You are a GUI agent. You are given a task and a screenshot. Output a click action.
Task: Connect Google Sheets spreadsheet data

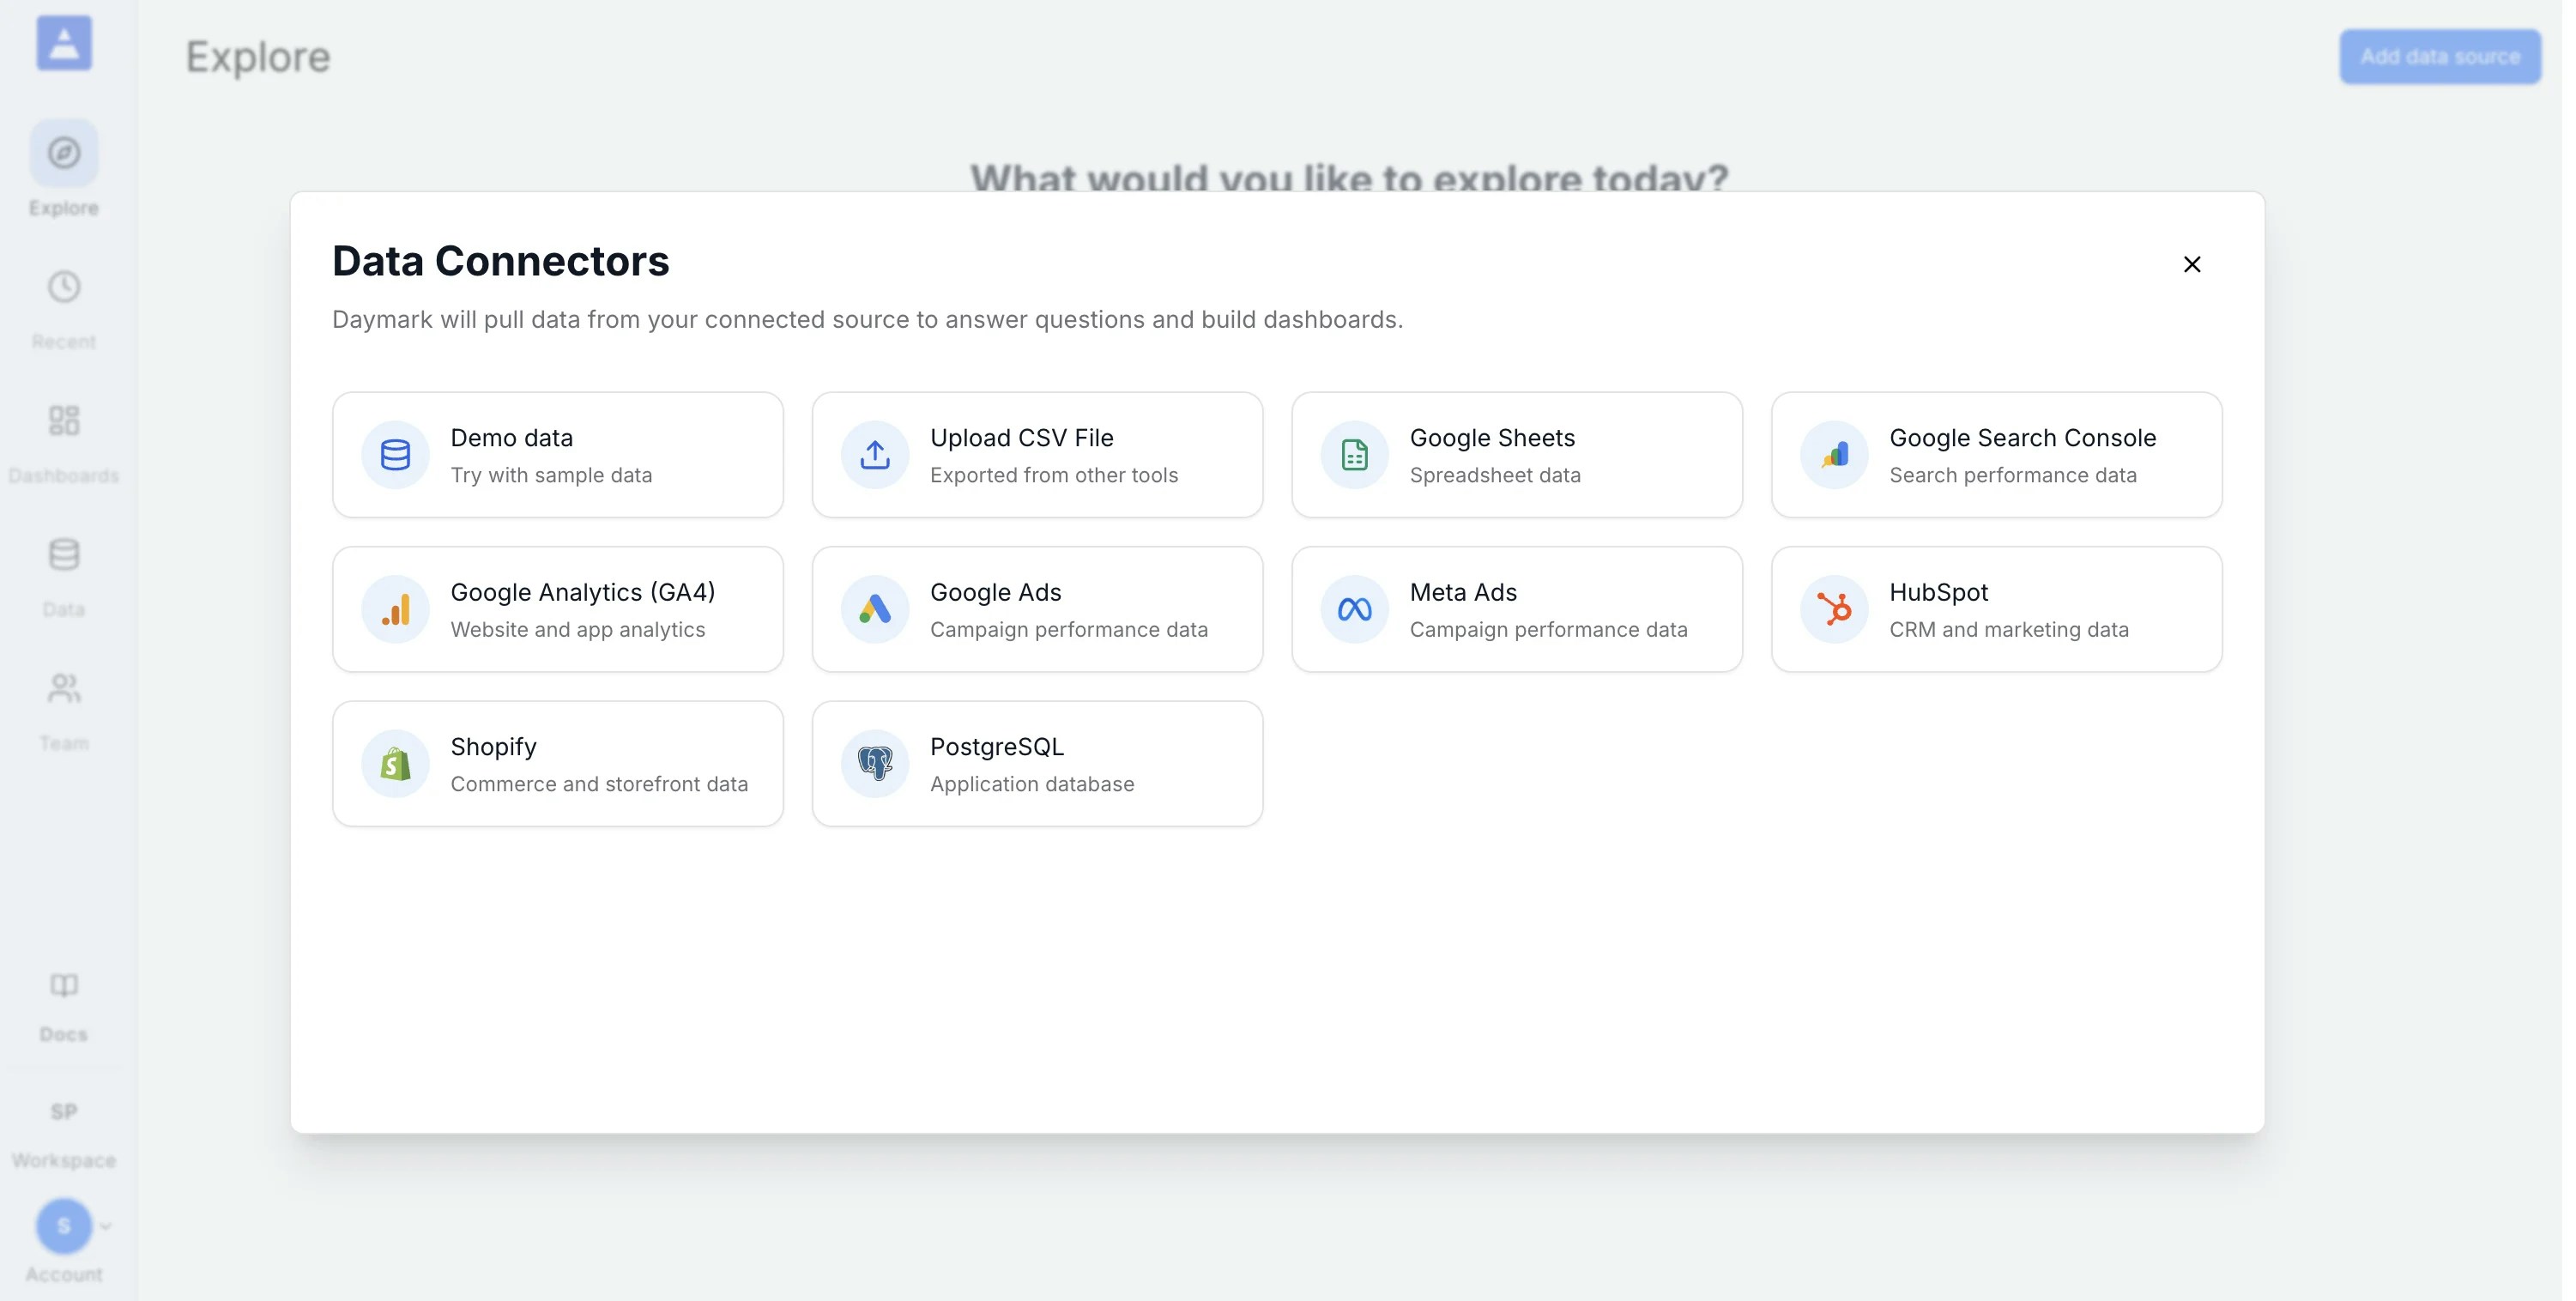[1516, 454]
